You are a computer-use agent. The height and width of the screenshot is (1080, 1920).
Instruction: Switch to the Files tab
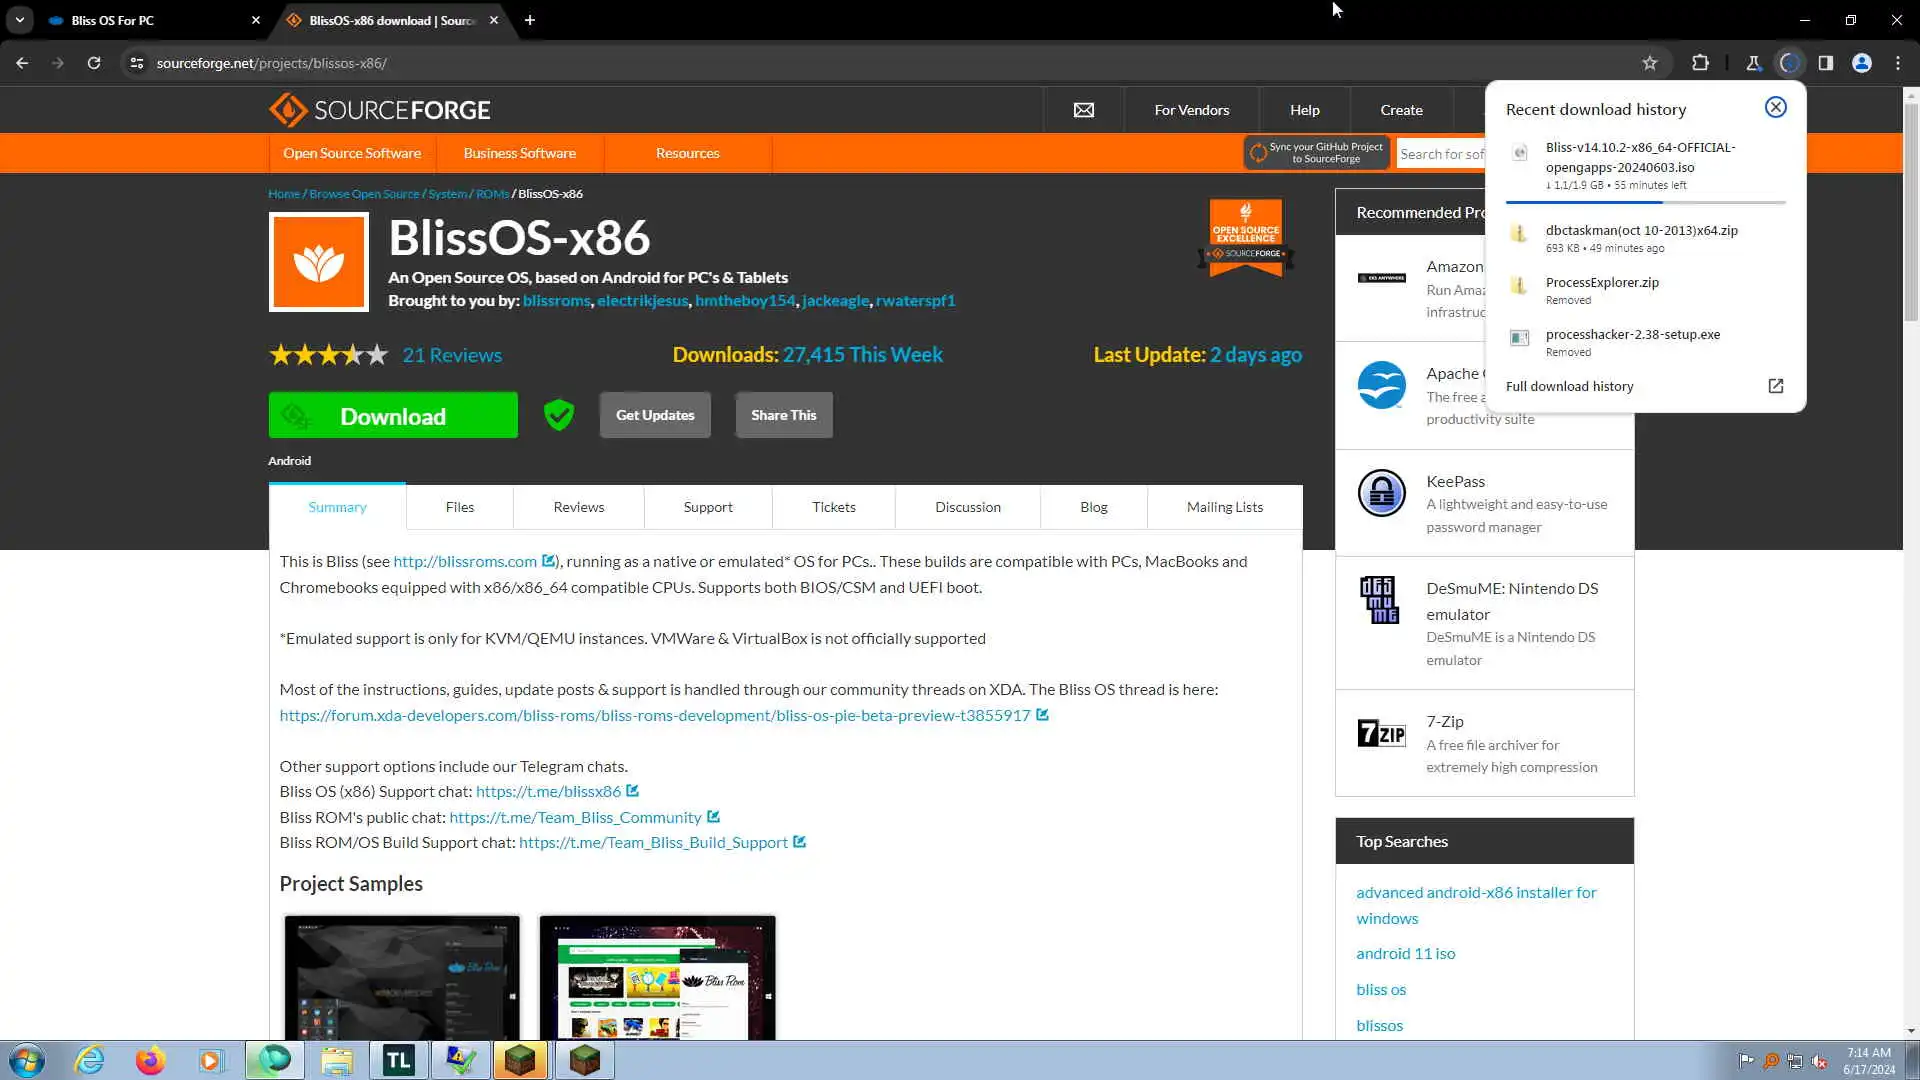click(x=459, y=507)
